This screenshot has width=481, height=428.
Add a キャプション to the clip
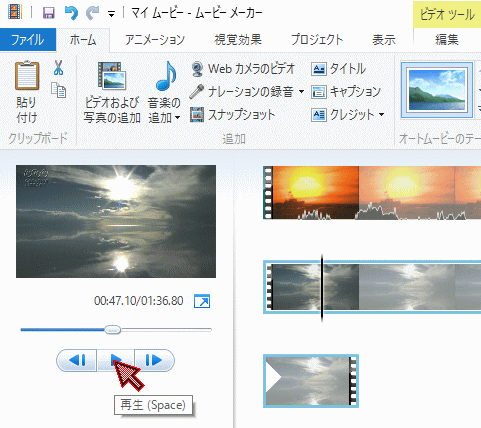click(x=346, y=92)
